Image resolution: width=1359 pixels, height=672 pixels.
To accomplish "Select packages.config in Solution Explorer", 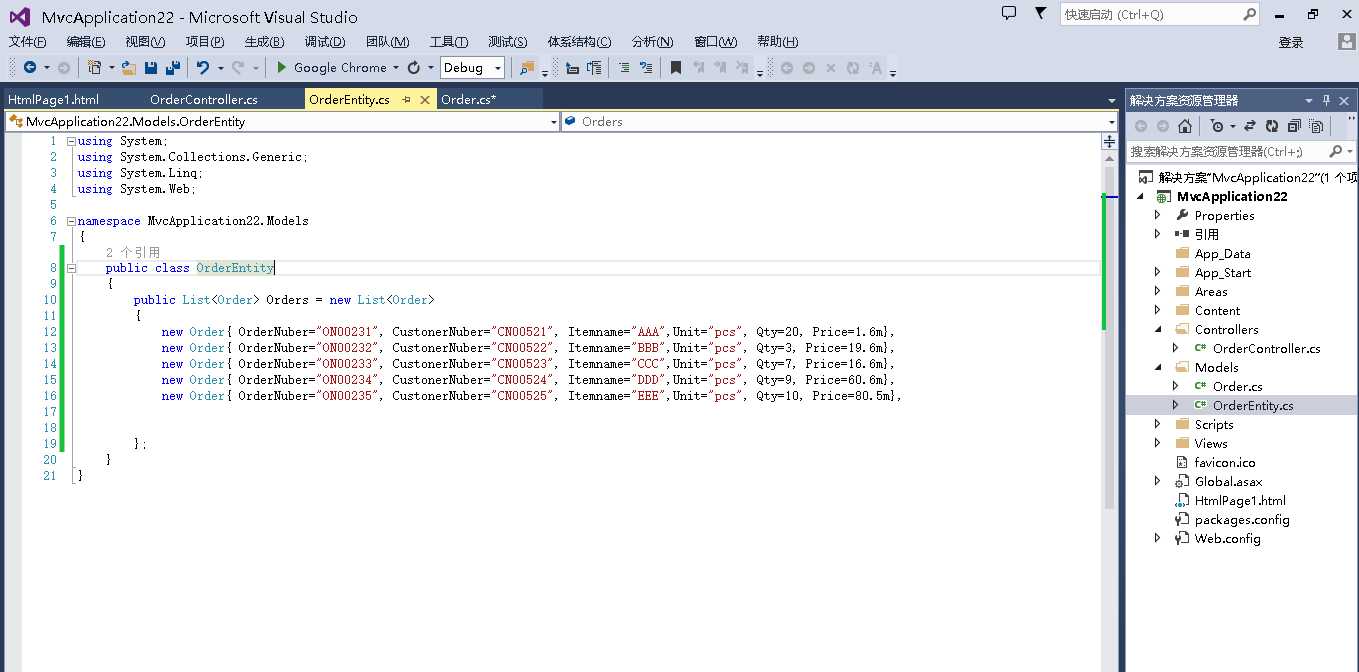I will [x=1242, y=519].
